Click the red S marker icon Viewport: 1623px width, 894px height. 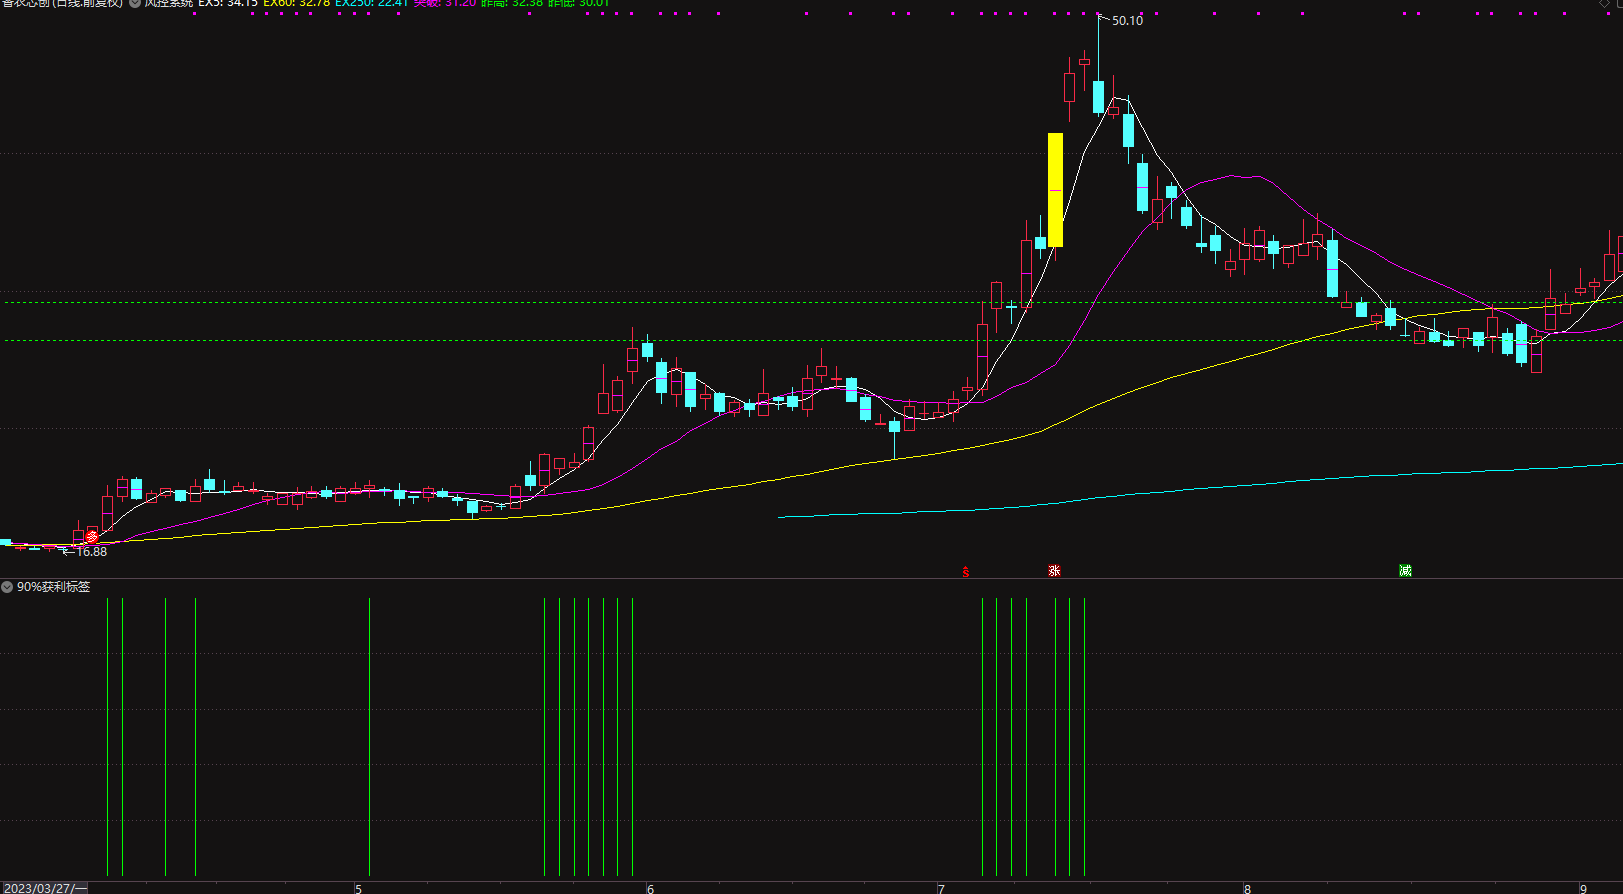pos(966,572)
